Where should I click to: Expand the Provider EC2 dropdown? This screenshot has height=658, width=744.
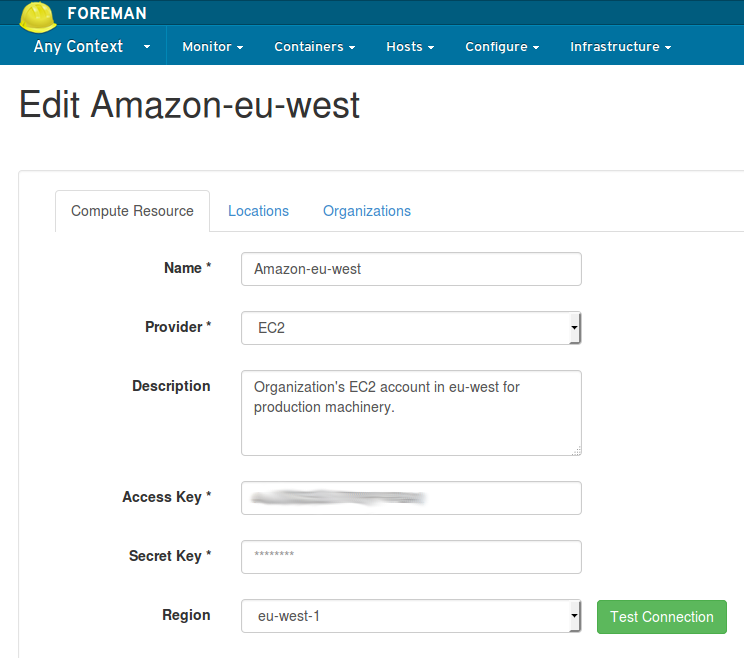pyautogui.click(x=411, y=328)
